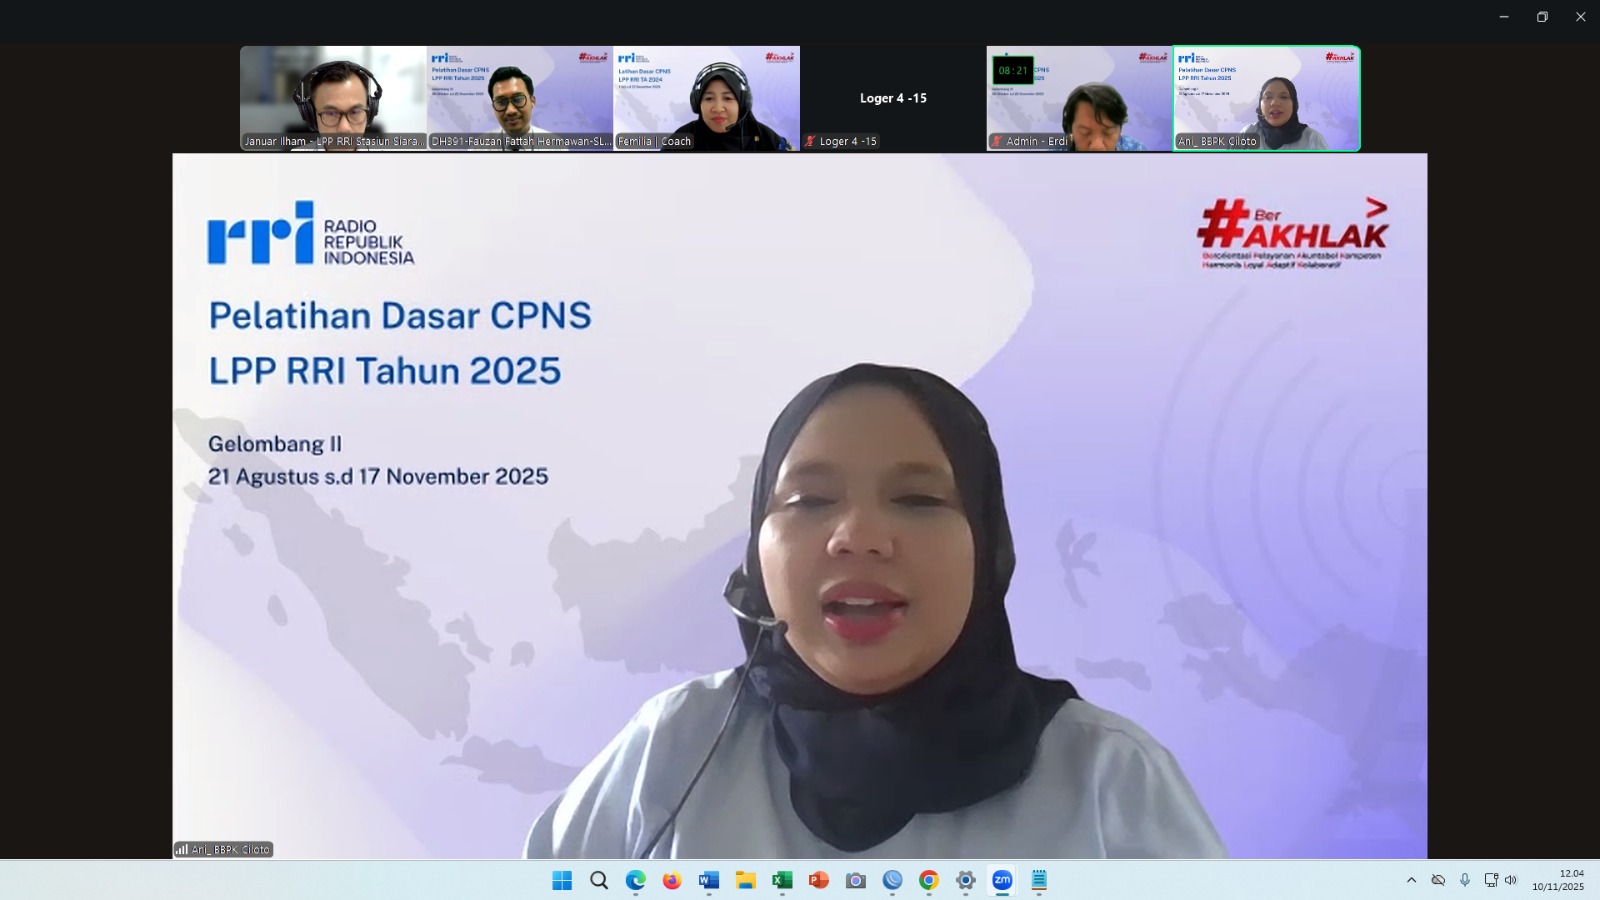The width and height of the screenshot is (1600, 900).
Task: Switch to Excel in the taskbar
Action: click(x=782, y=880)
